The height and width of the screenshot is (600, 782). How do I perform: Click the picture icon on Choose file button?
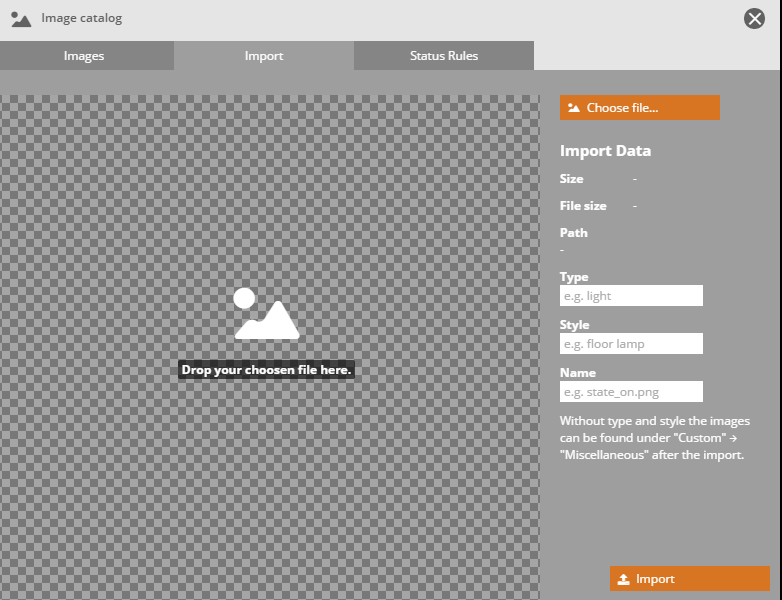(x=574, y=108)
